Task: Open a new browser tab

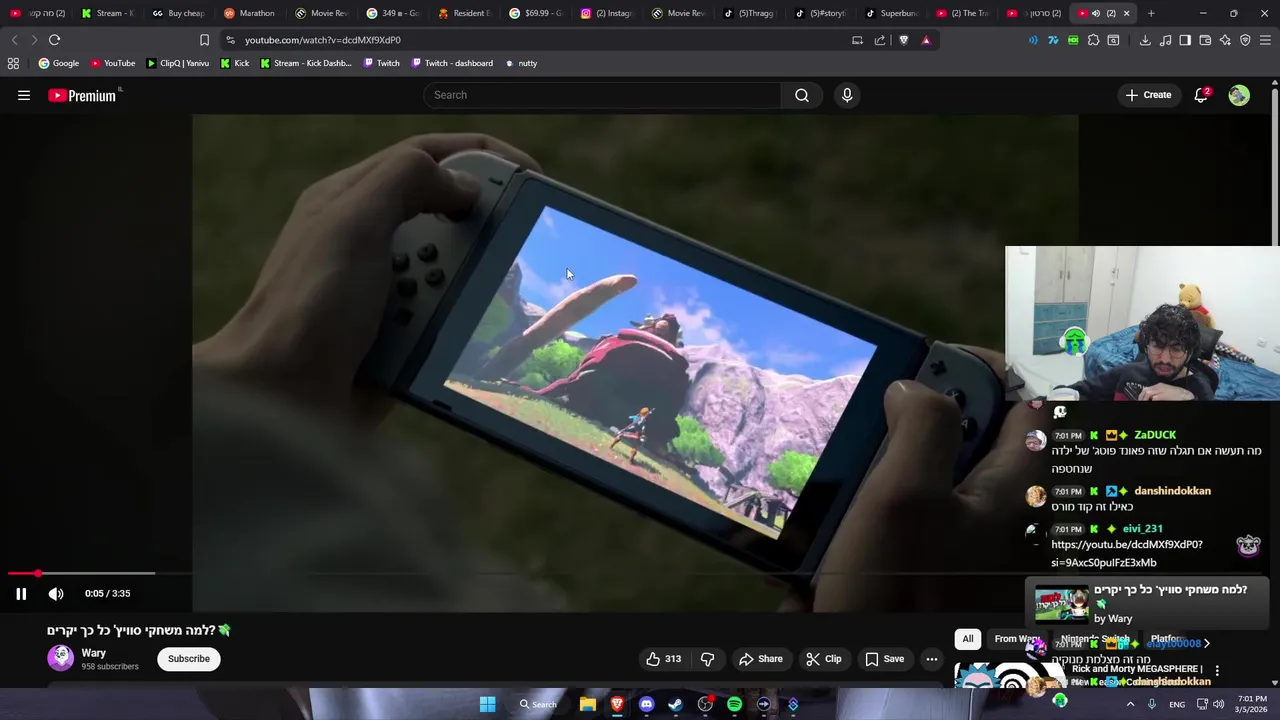Action: [x=1151, y=13]
